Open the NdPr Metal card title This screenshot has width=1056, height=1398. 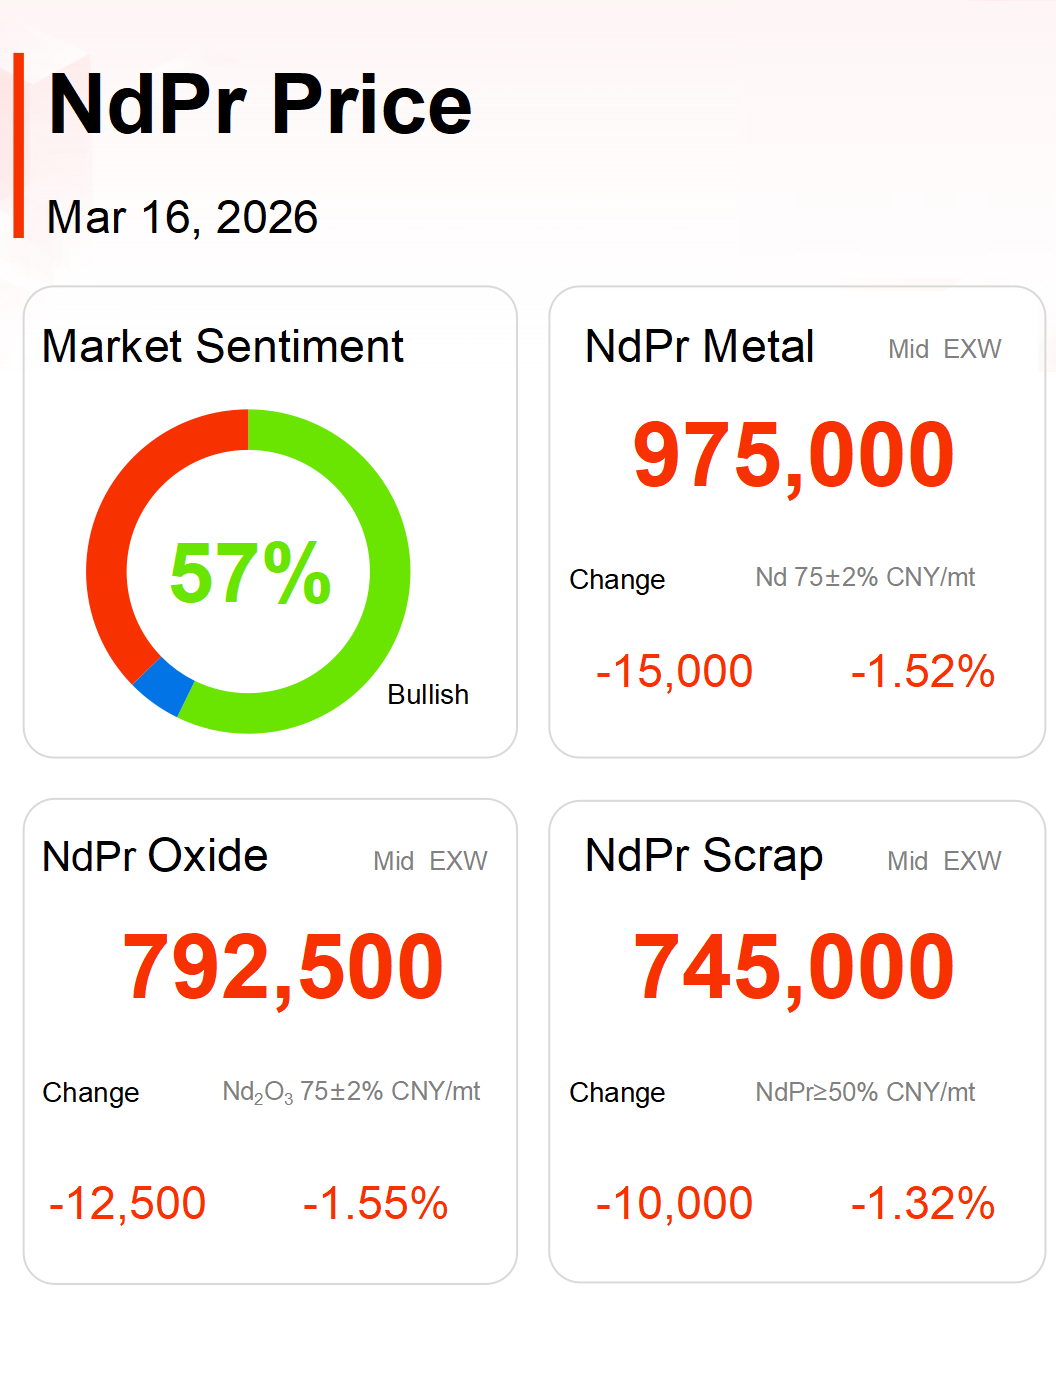(699, 347)
